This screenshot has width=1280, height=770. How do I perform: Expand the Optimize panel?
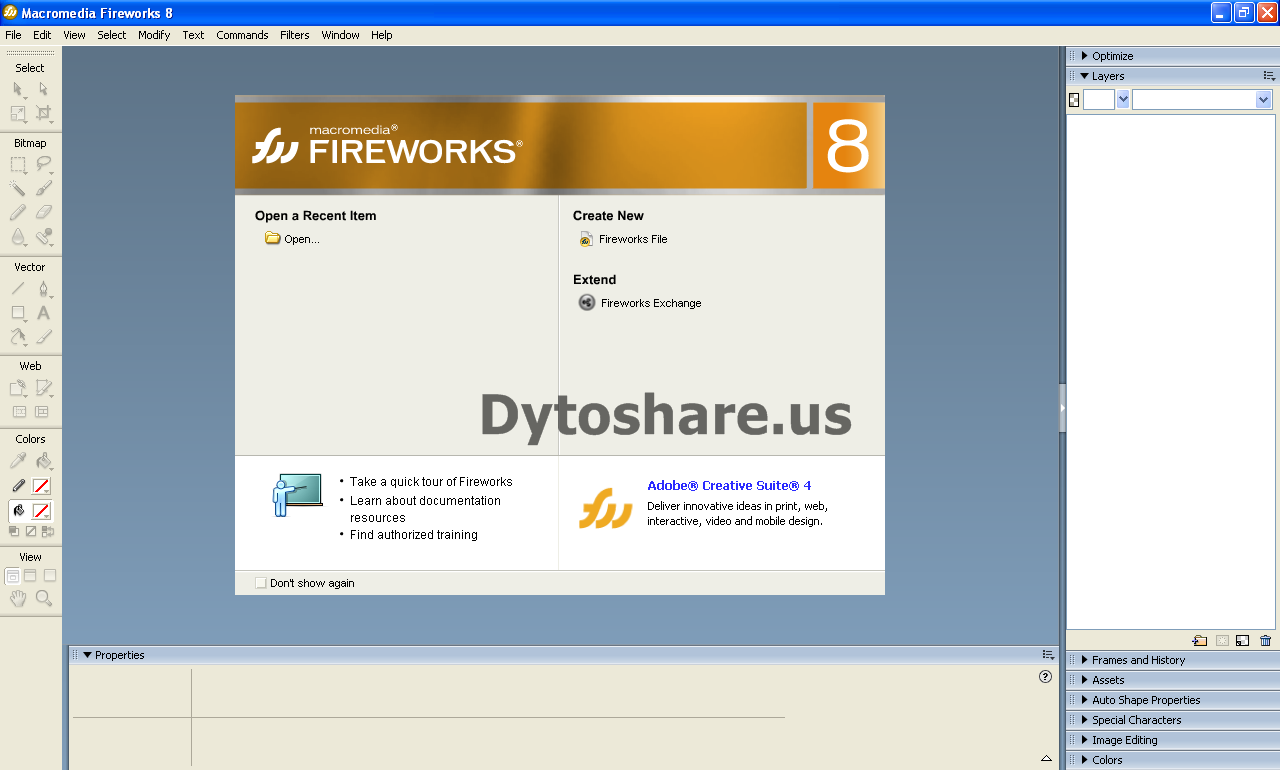pos(1084,55)
